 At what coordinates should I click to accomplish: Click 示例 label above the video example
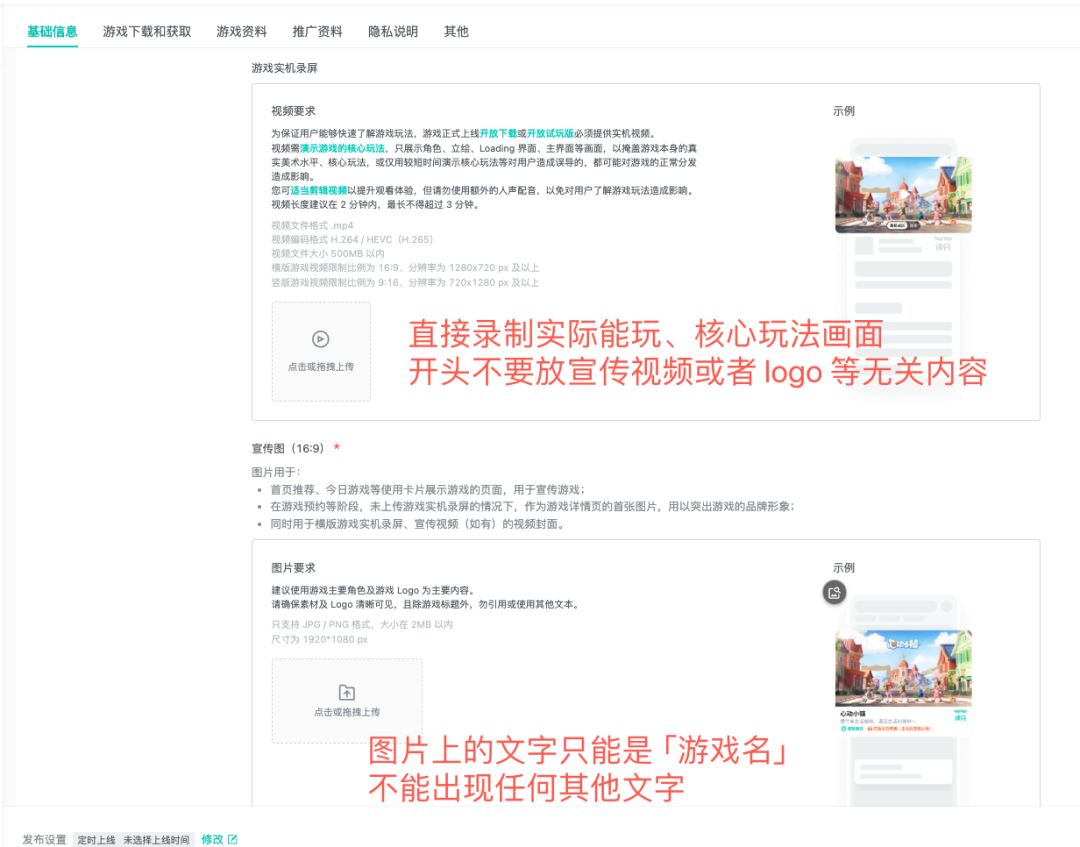click(x=844, y=111)
